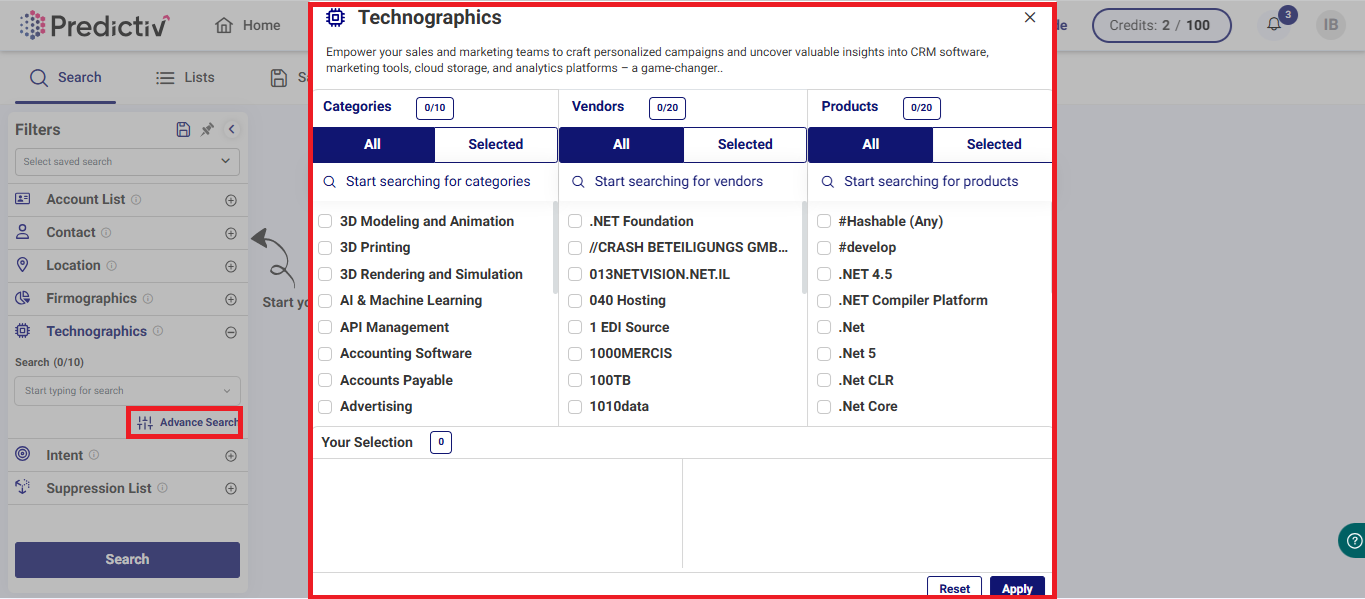
Task: Click the Firmographics info icon
Action: 147,298
